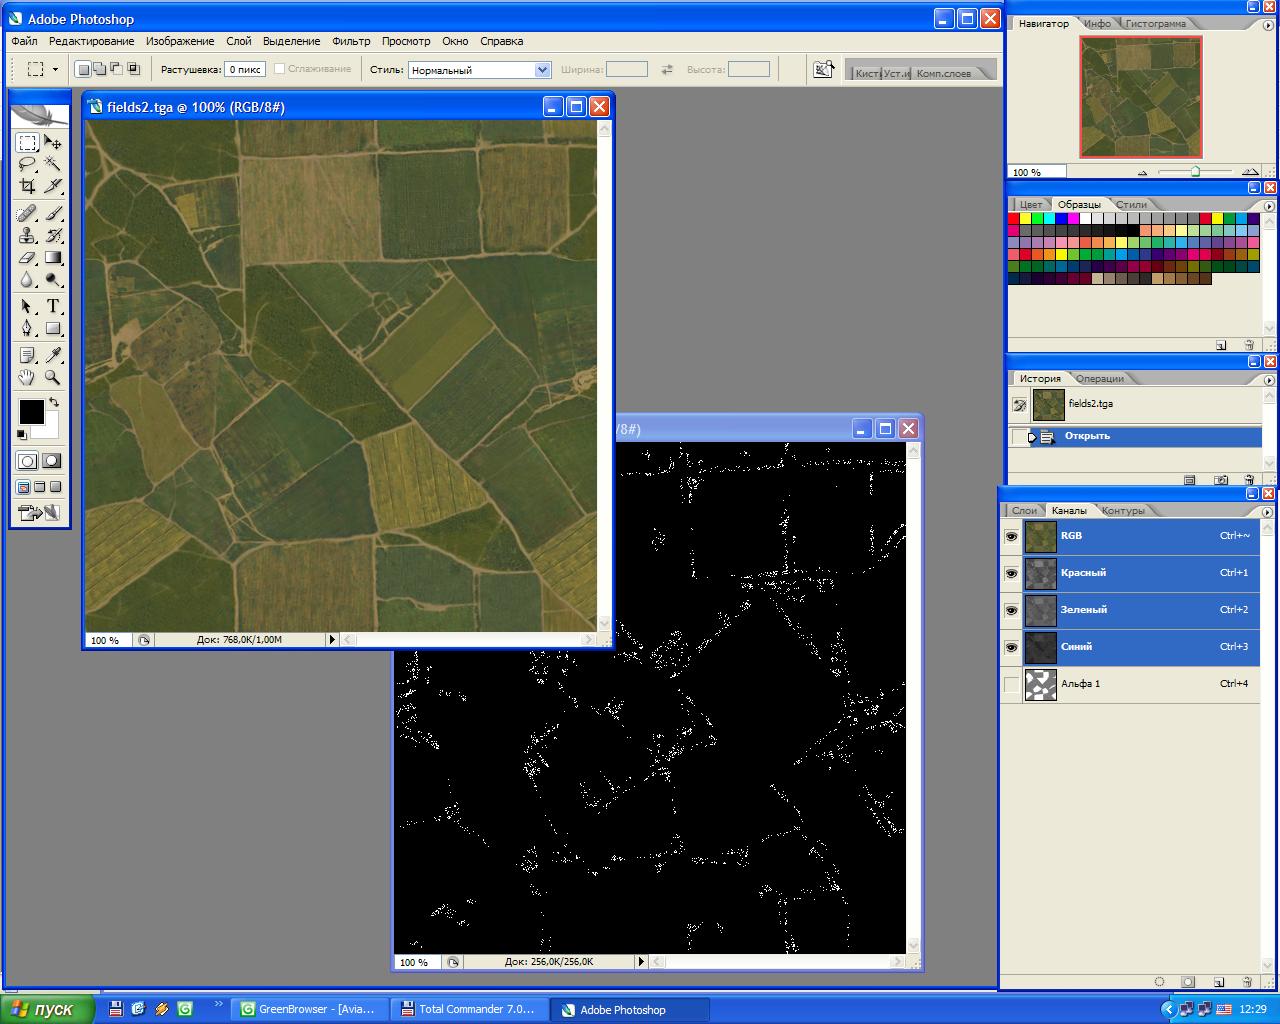The image size is (1280, 1024).
Task: Switch to the Слои tab
Action: (1024, 510)
